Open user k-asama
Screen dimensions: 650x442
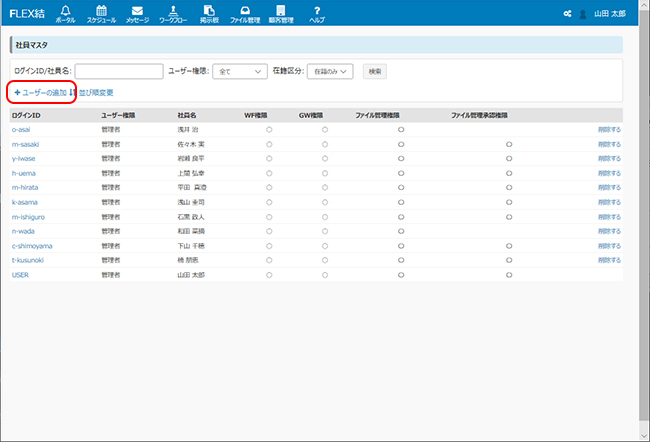click(24, 202)
